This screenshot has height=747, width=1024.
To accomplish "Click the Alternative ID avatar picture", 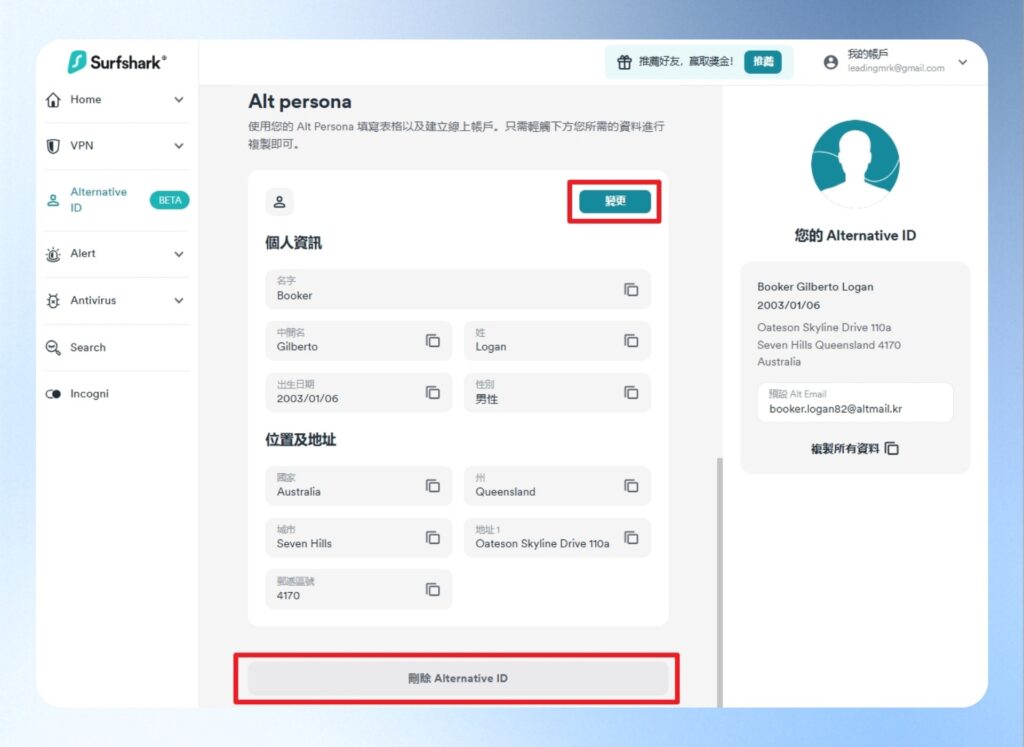I will point(855,164).
